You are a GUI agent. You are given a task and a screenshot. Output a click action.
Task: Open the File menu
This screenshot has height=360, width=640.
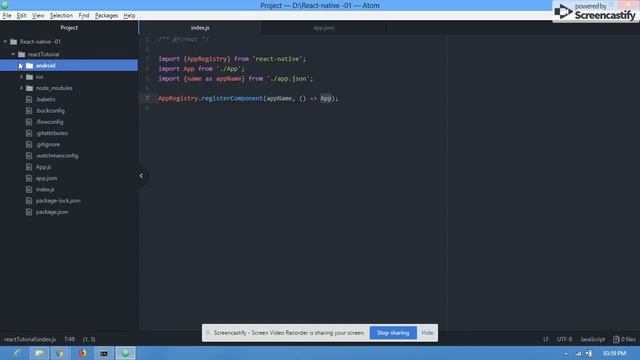7,16
